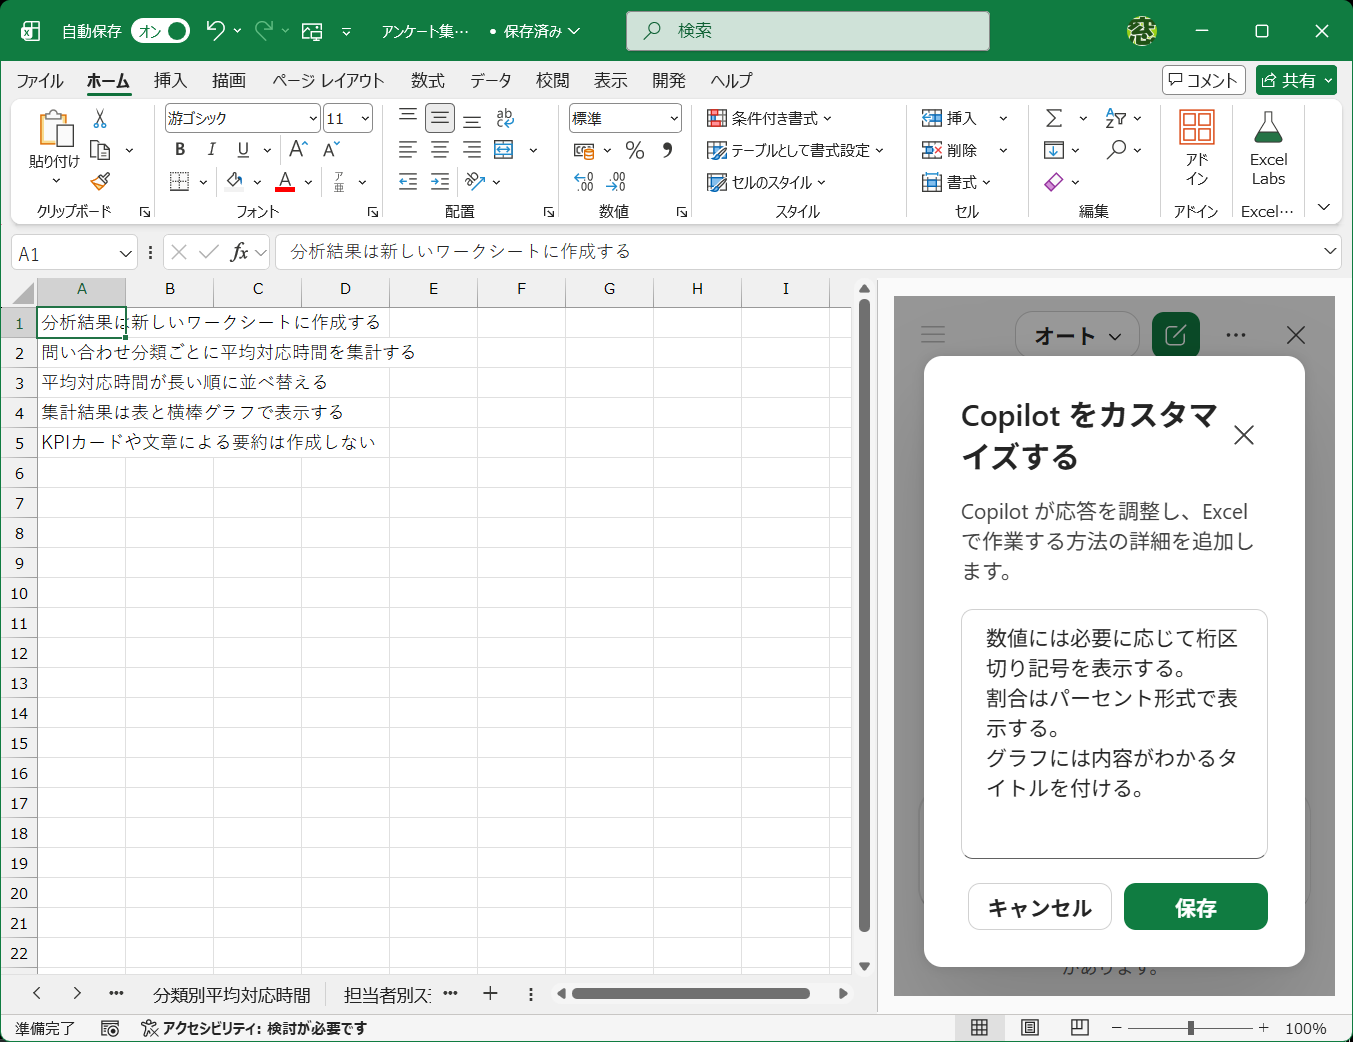Click the font color red swatch

coord(285,182)
